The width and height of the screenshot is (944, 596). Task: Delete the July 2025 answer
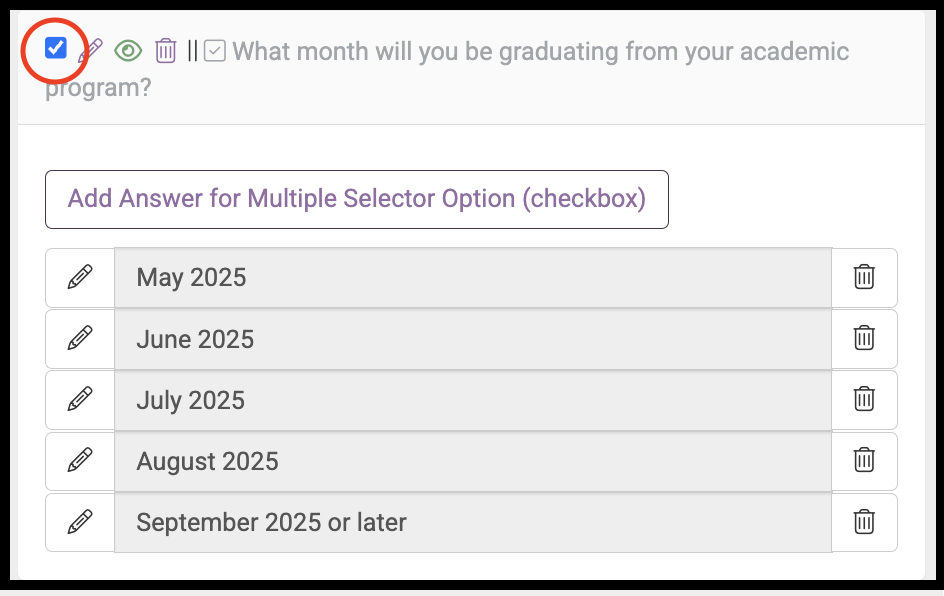(x=864, y=400)
